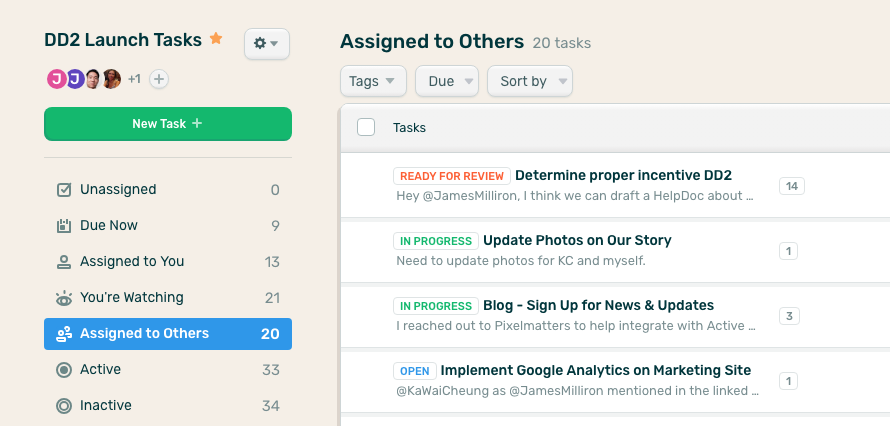Expand the Due filter dropdown
The width and height of the screenshot is (890, 426).
click(447, 82)
